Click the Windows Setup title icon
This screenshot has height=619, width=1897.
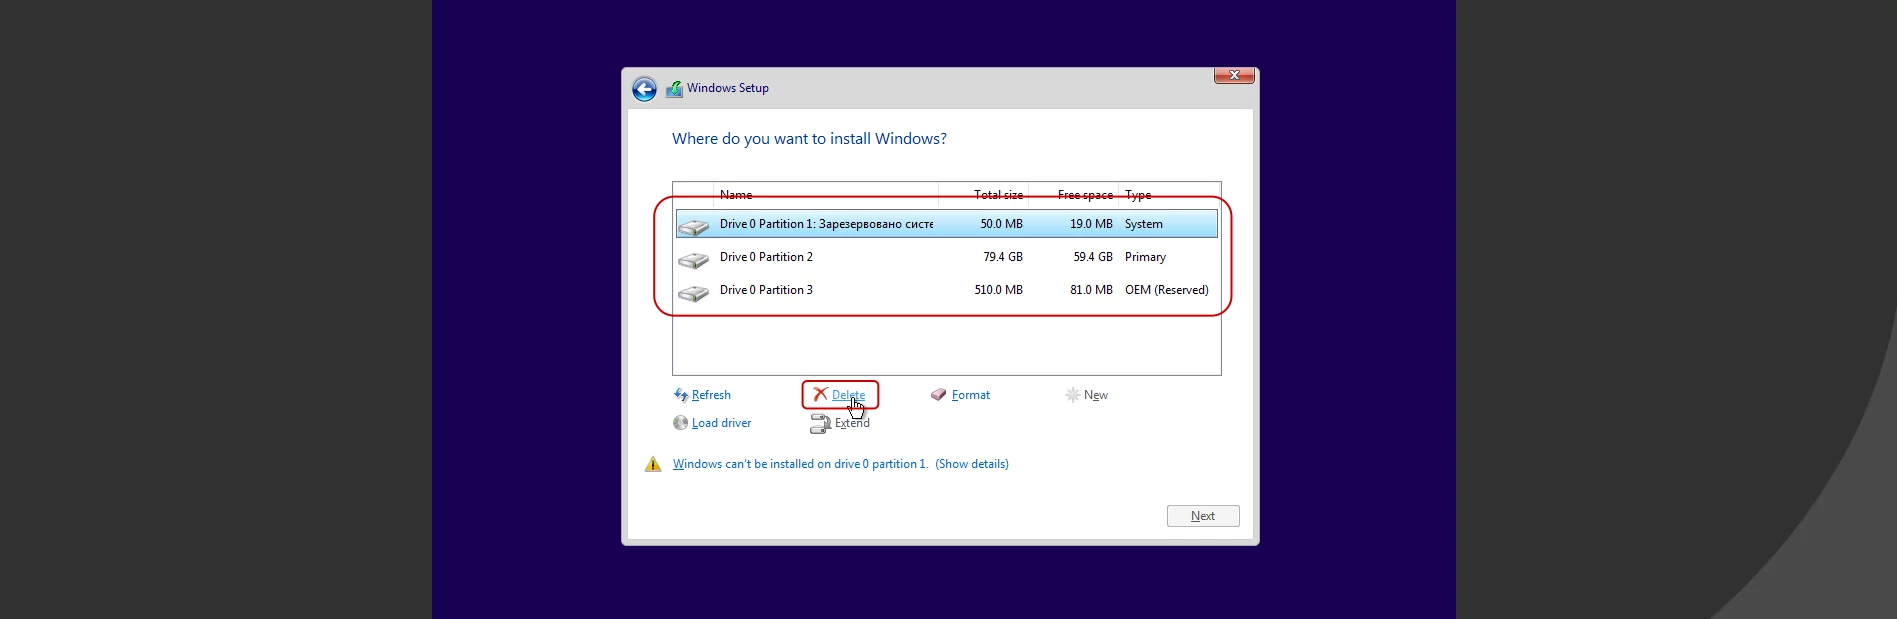click(674, 89)
